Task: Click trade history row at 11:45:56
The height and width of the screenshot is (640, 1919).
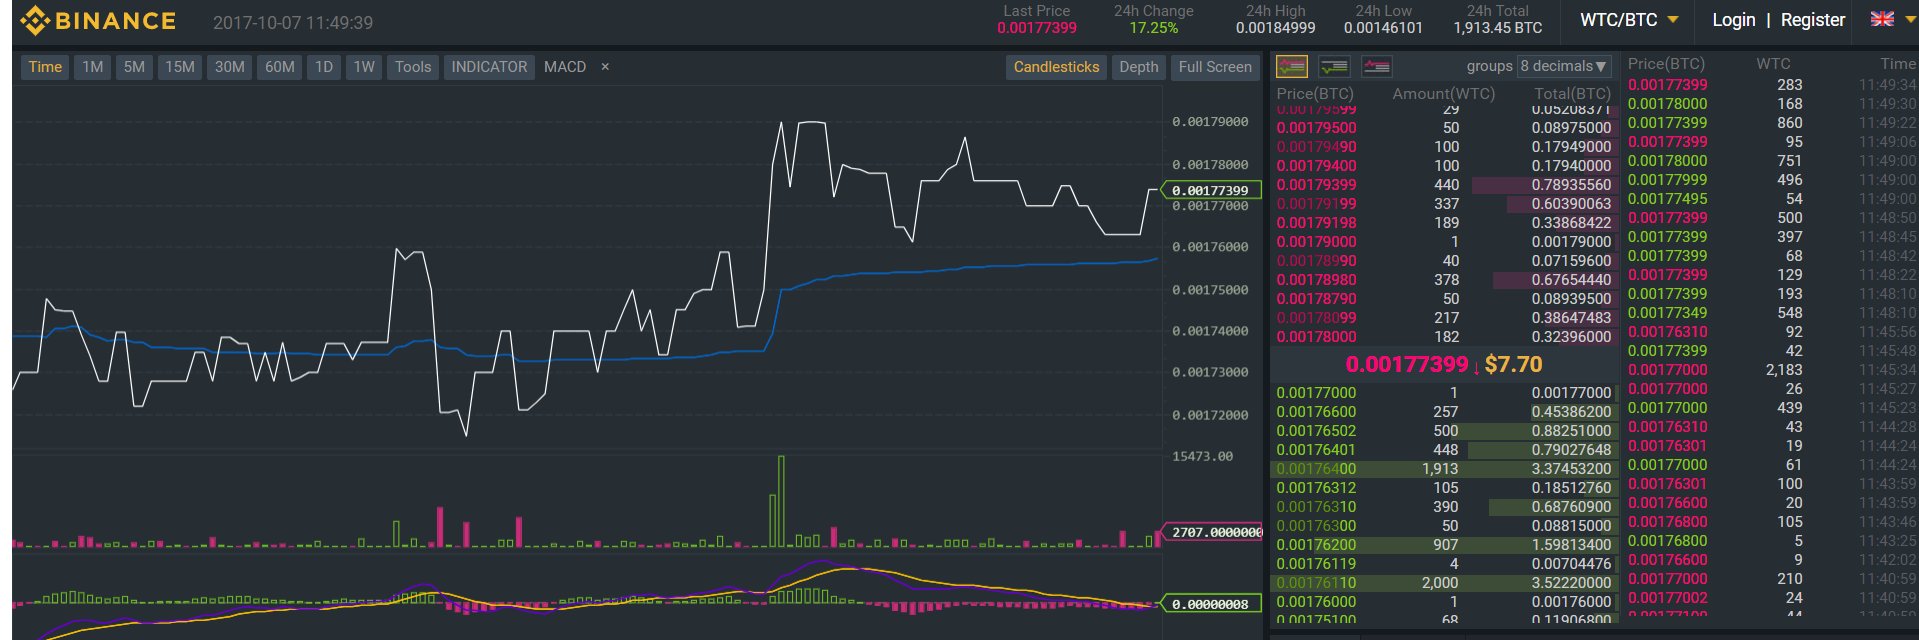Action: (1771, 332)
